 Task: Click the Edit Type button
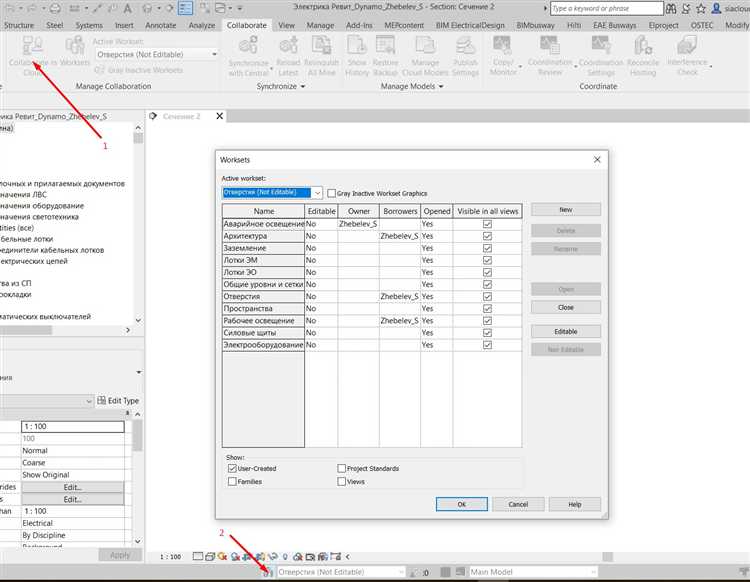tap(118, 401)
